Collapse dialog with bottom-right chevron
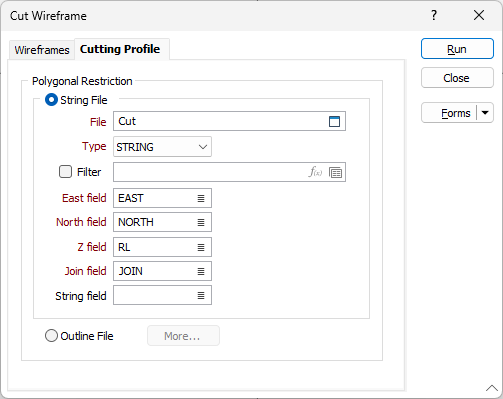This screenshot has height=399, width=503. [492, 388]
